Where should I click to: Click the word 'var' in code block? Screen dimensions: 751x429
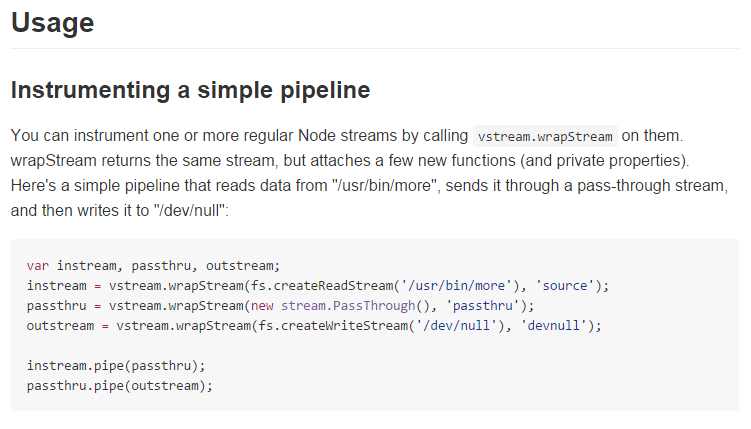[38, 266]
